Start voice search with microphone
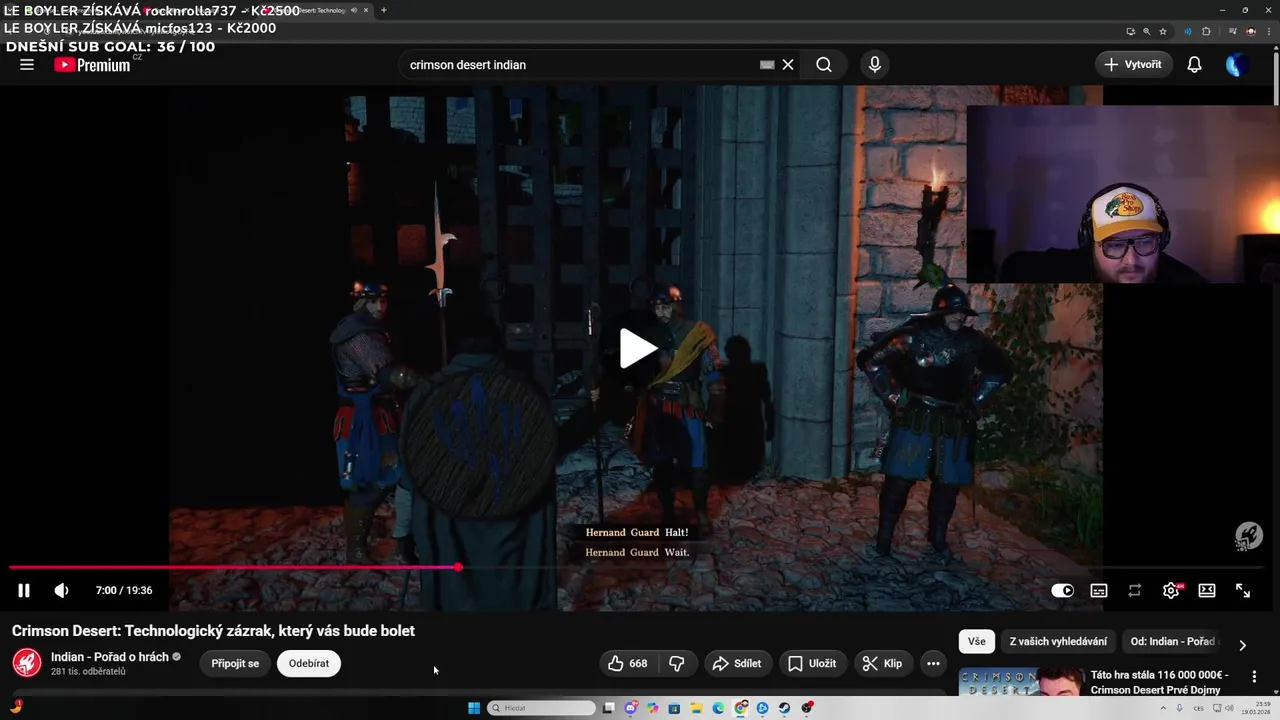Viewport: 1280px width, 720px height. click(875, 65)
